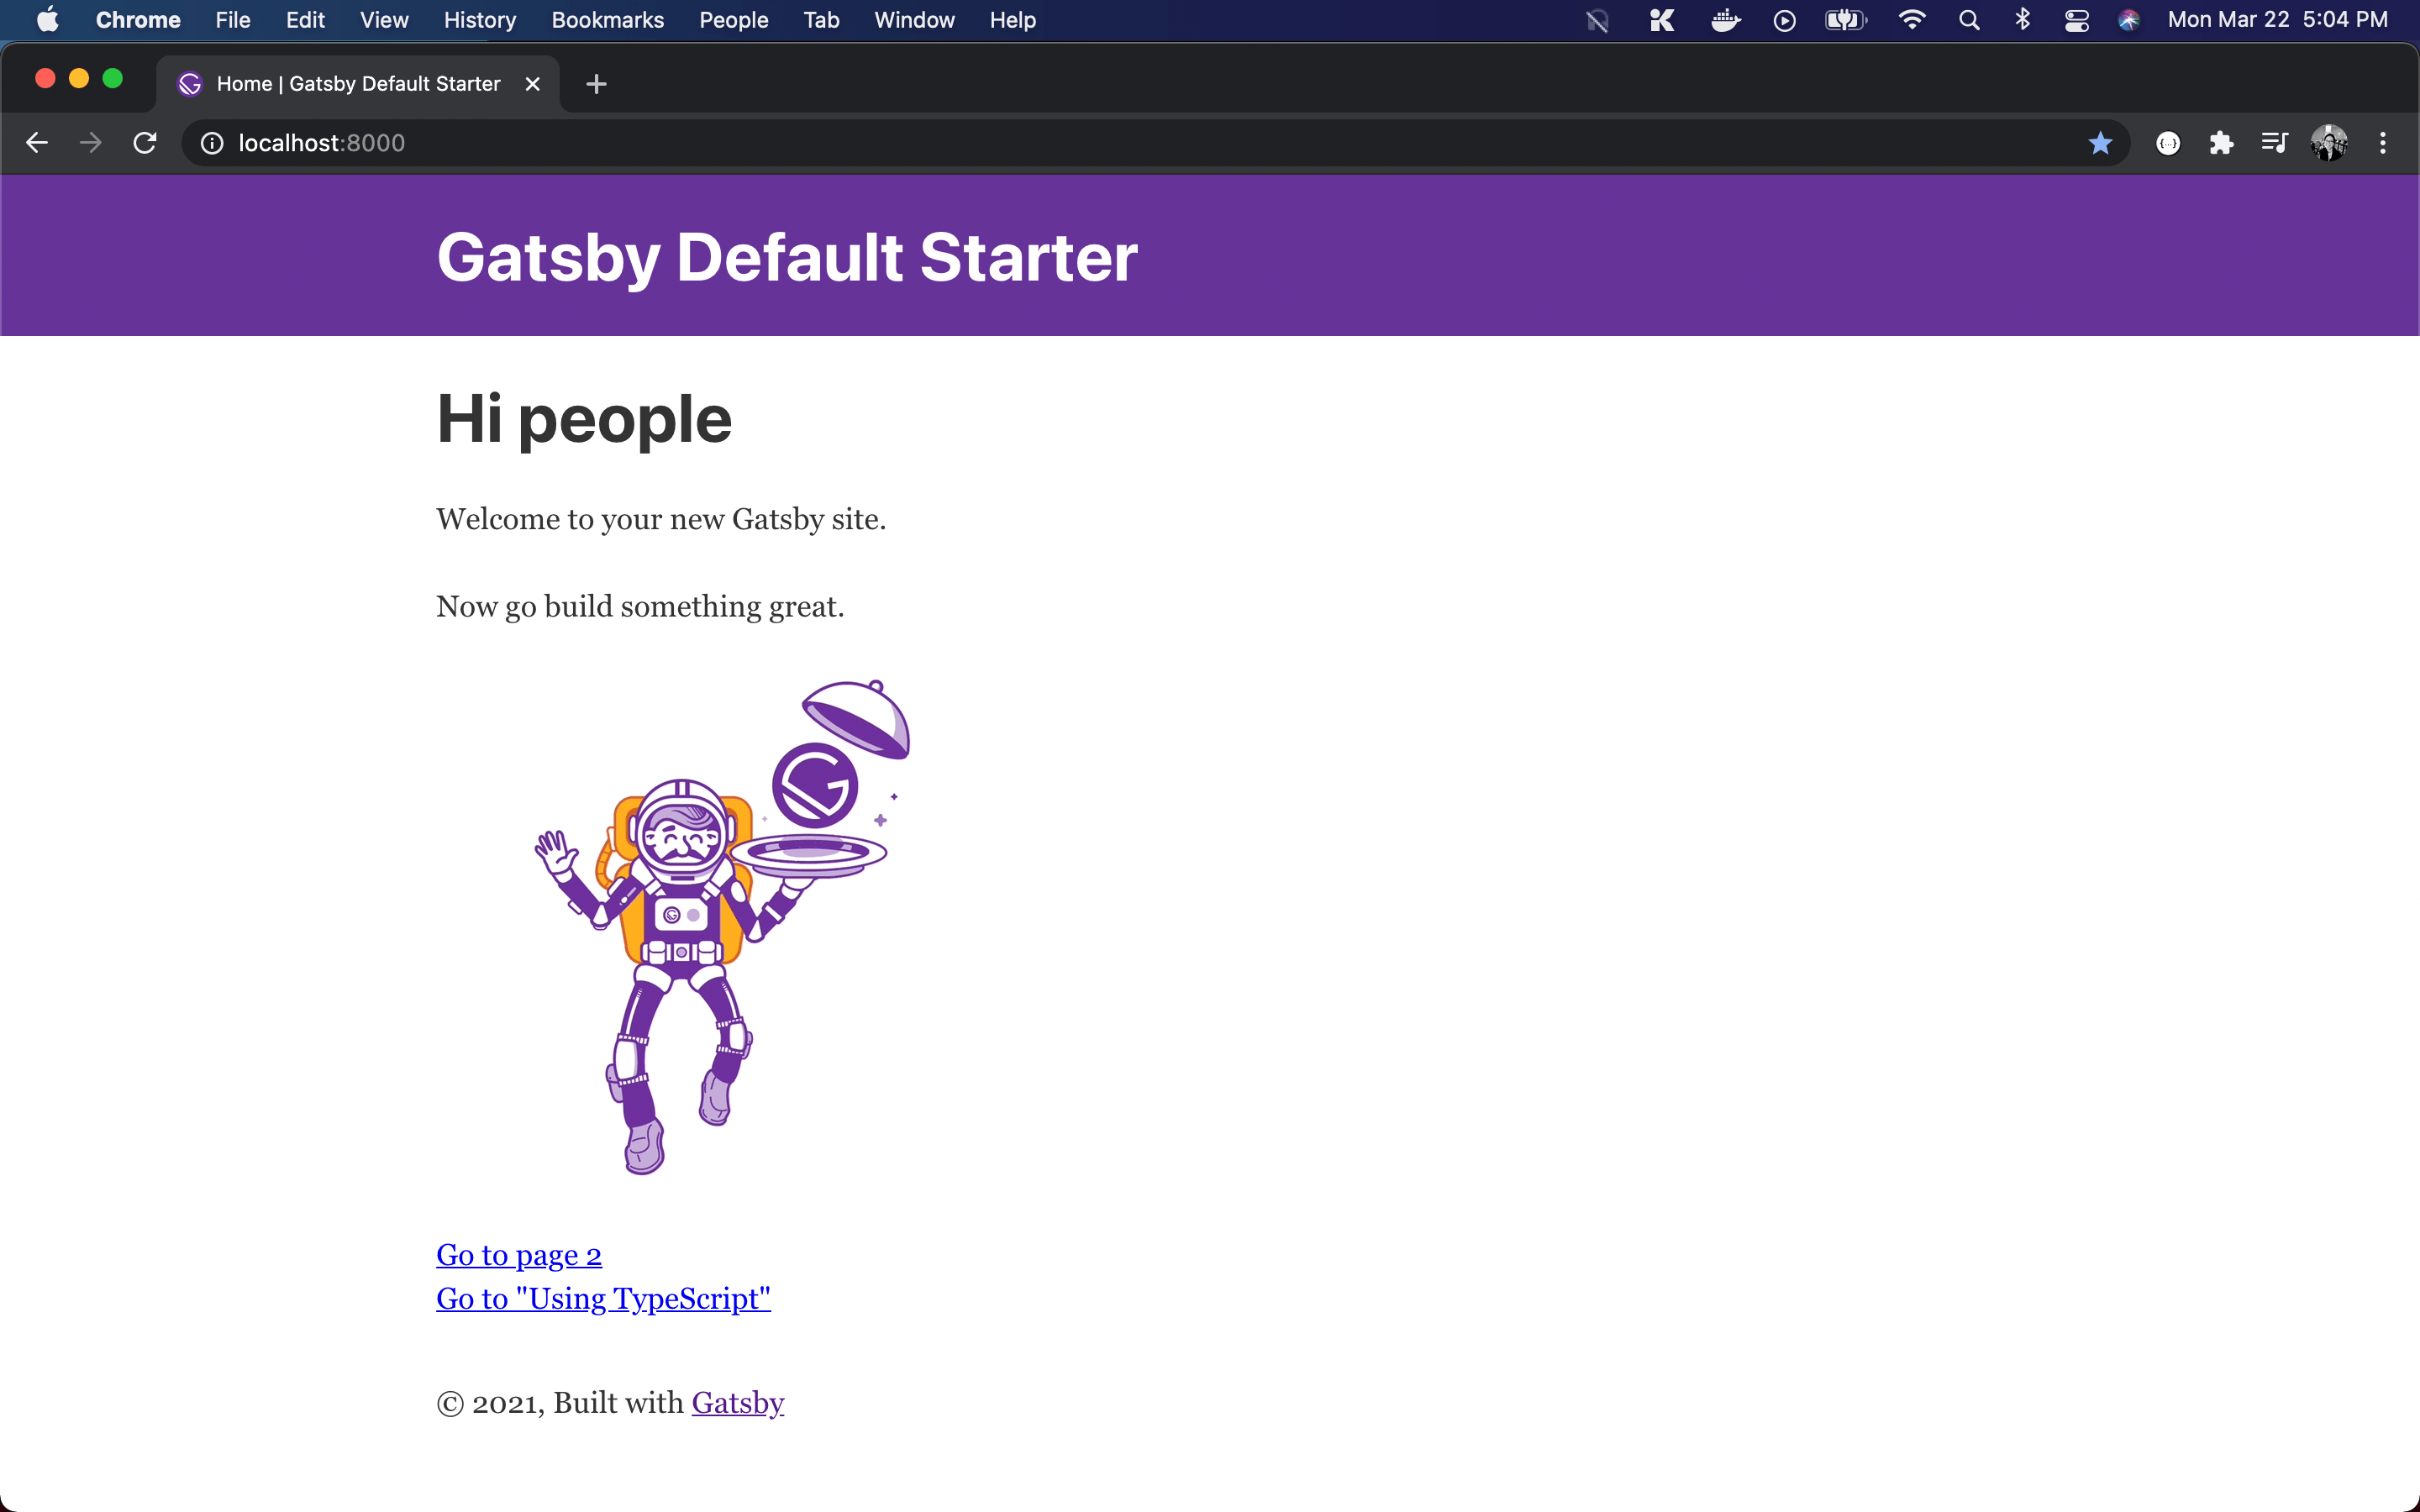This screenshot has width=2420, height=1512.
Task: Open Chrome three-dot menu
Action: (x=2383, y=143)
